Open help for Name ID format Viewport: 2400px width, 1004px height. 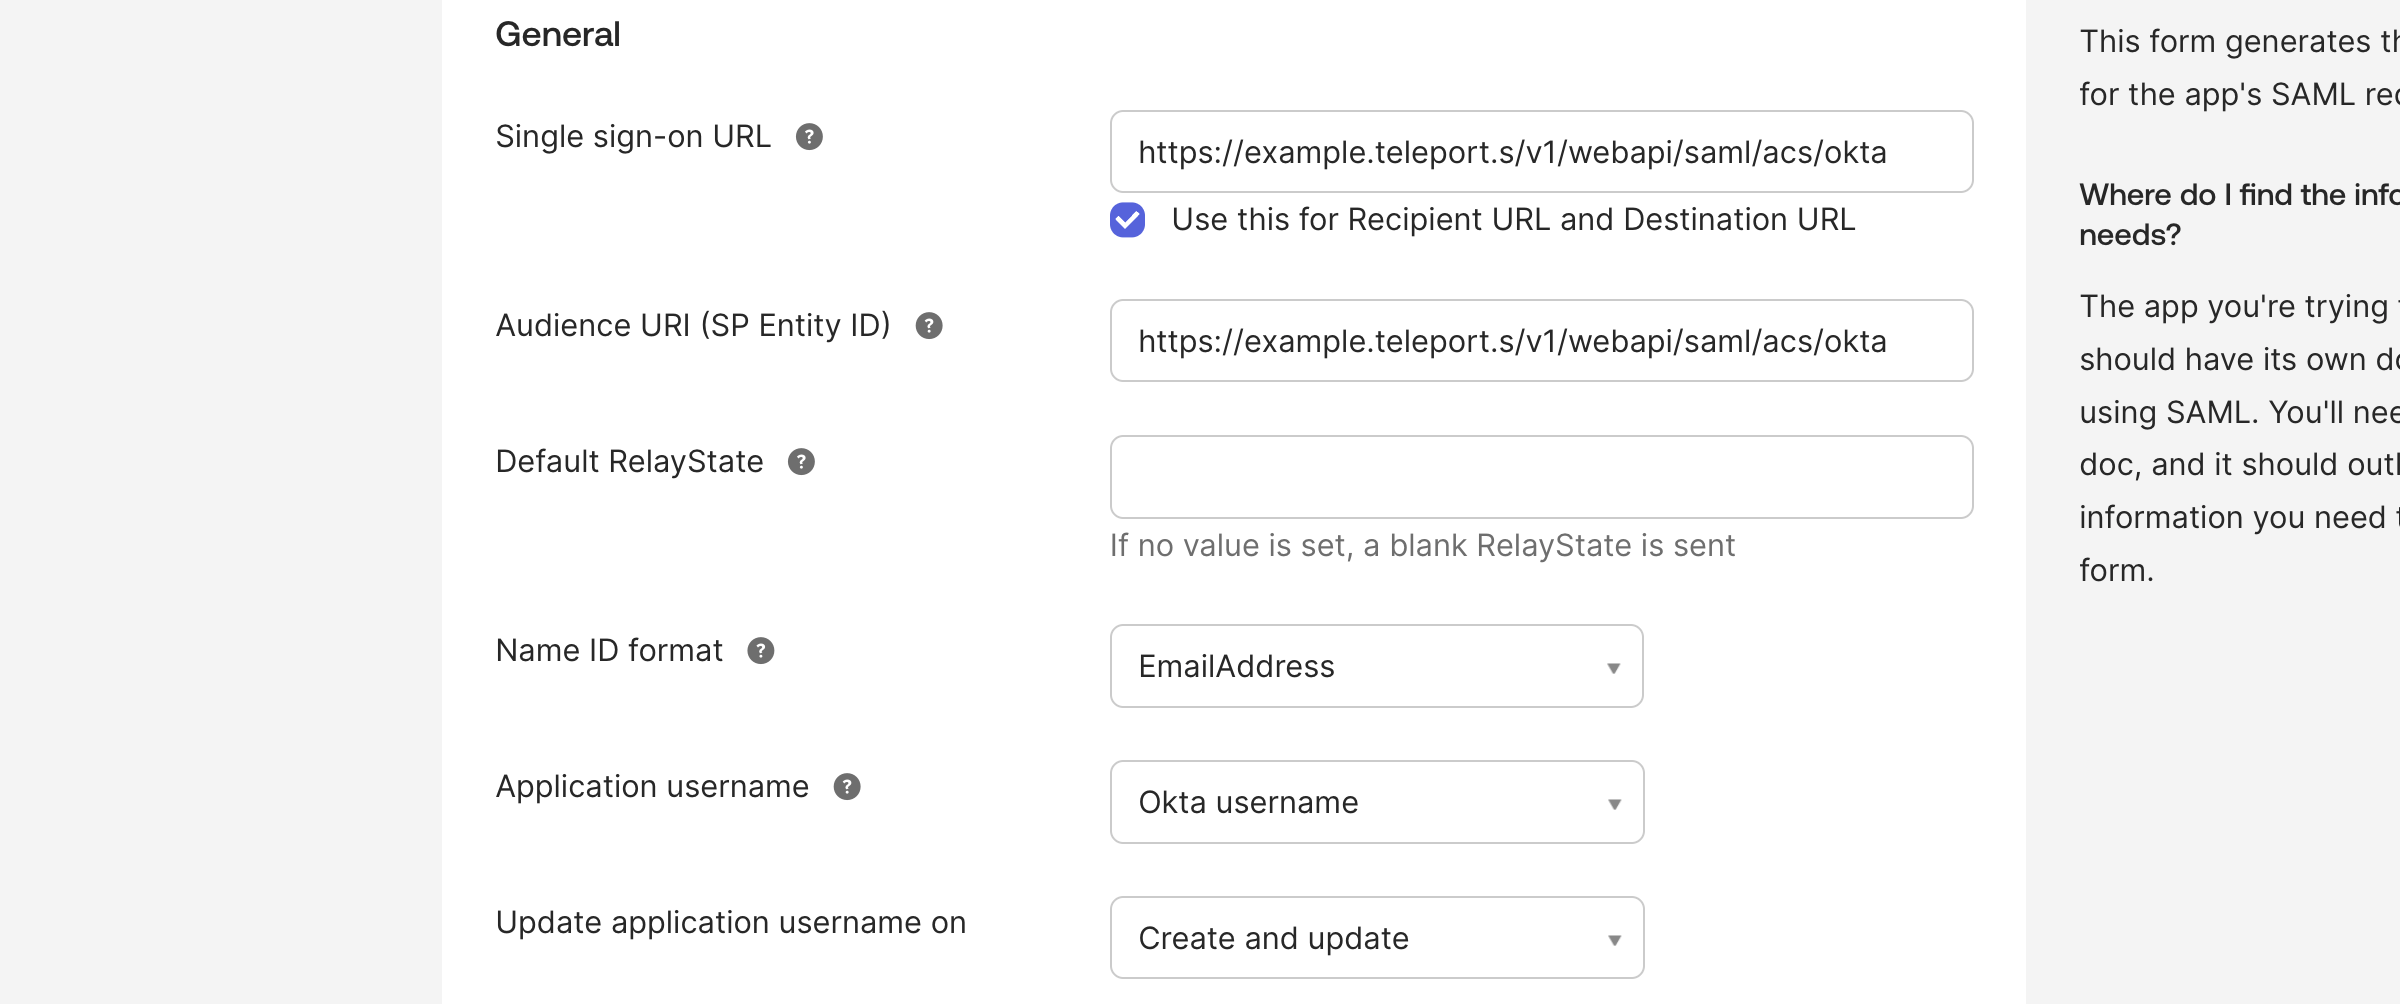point(761,651)
